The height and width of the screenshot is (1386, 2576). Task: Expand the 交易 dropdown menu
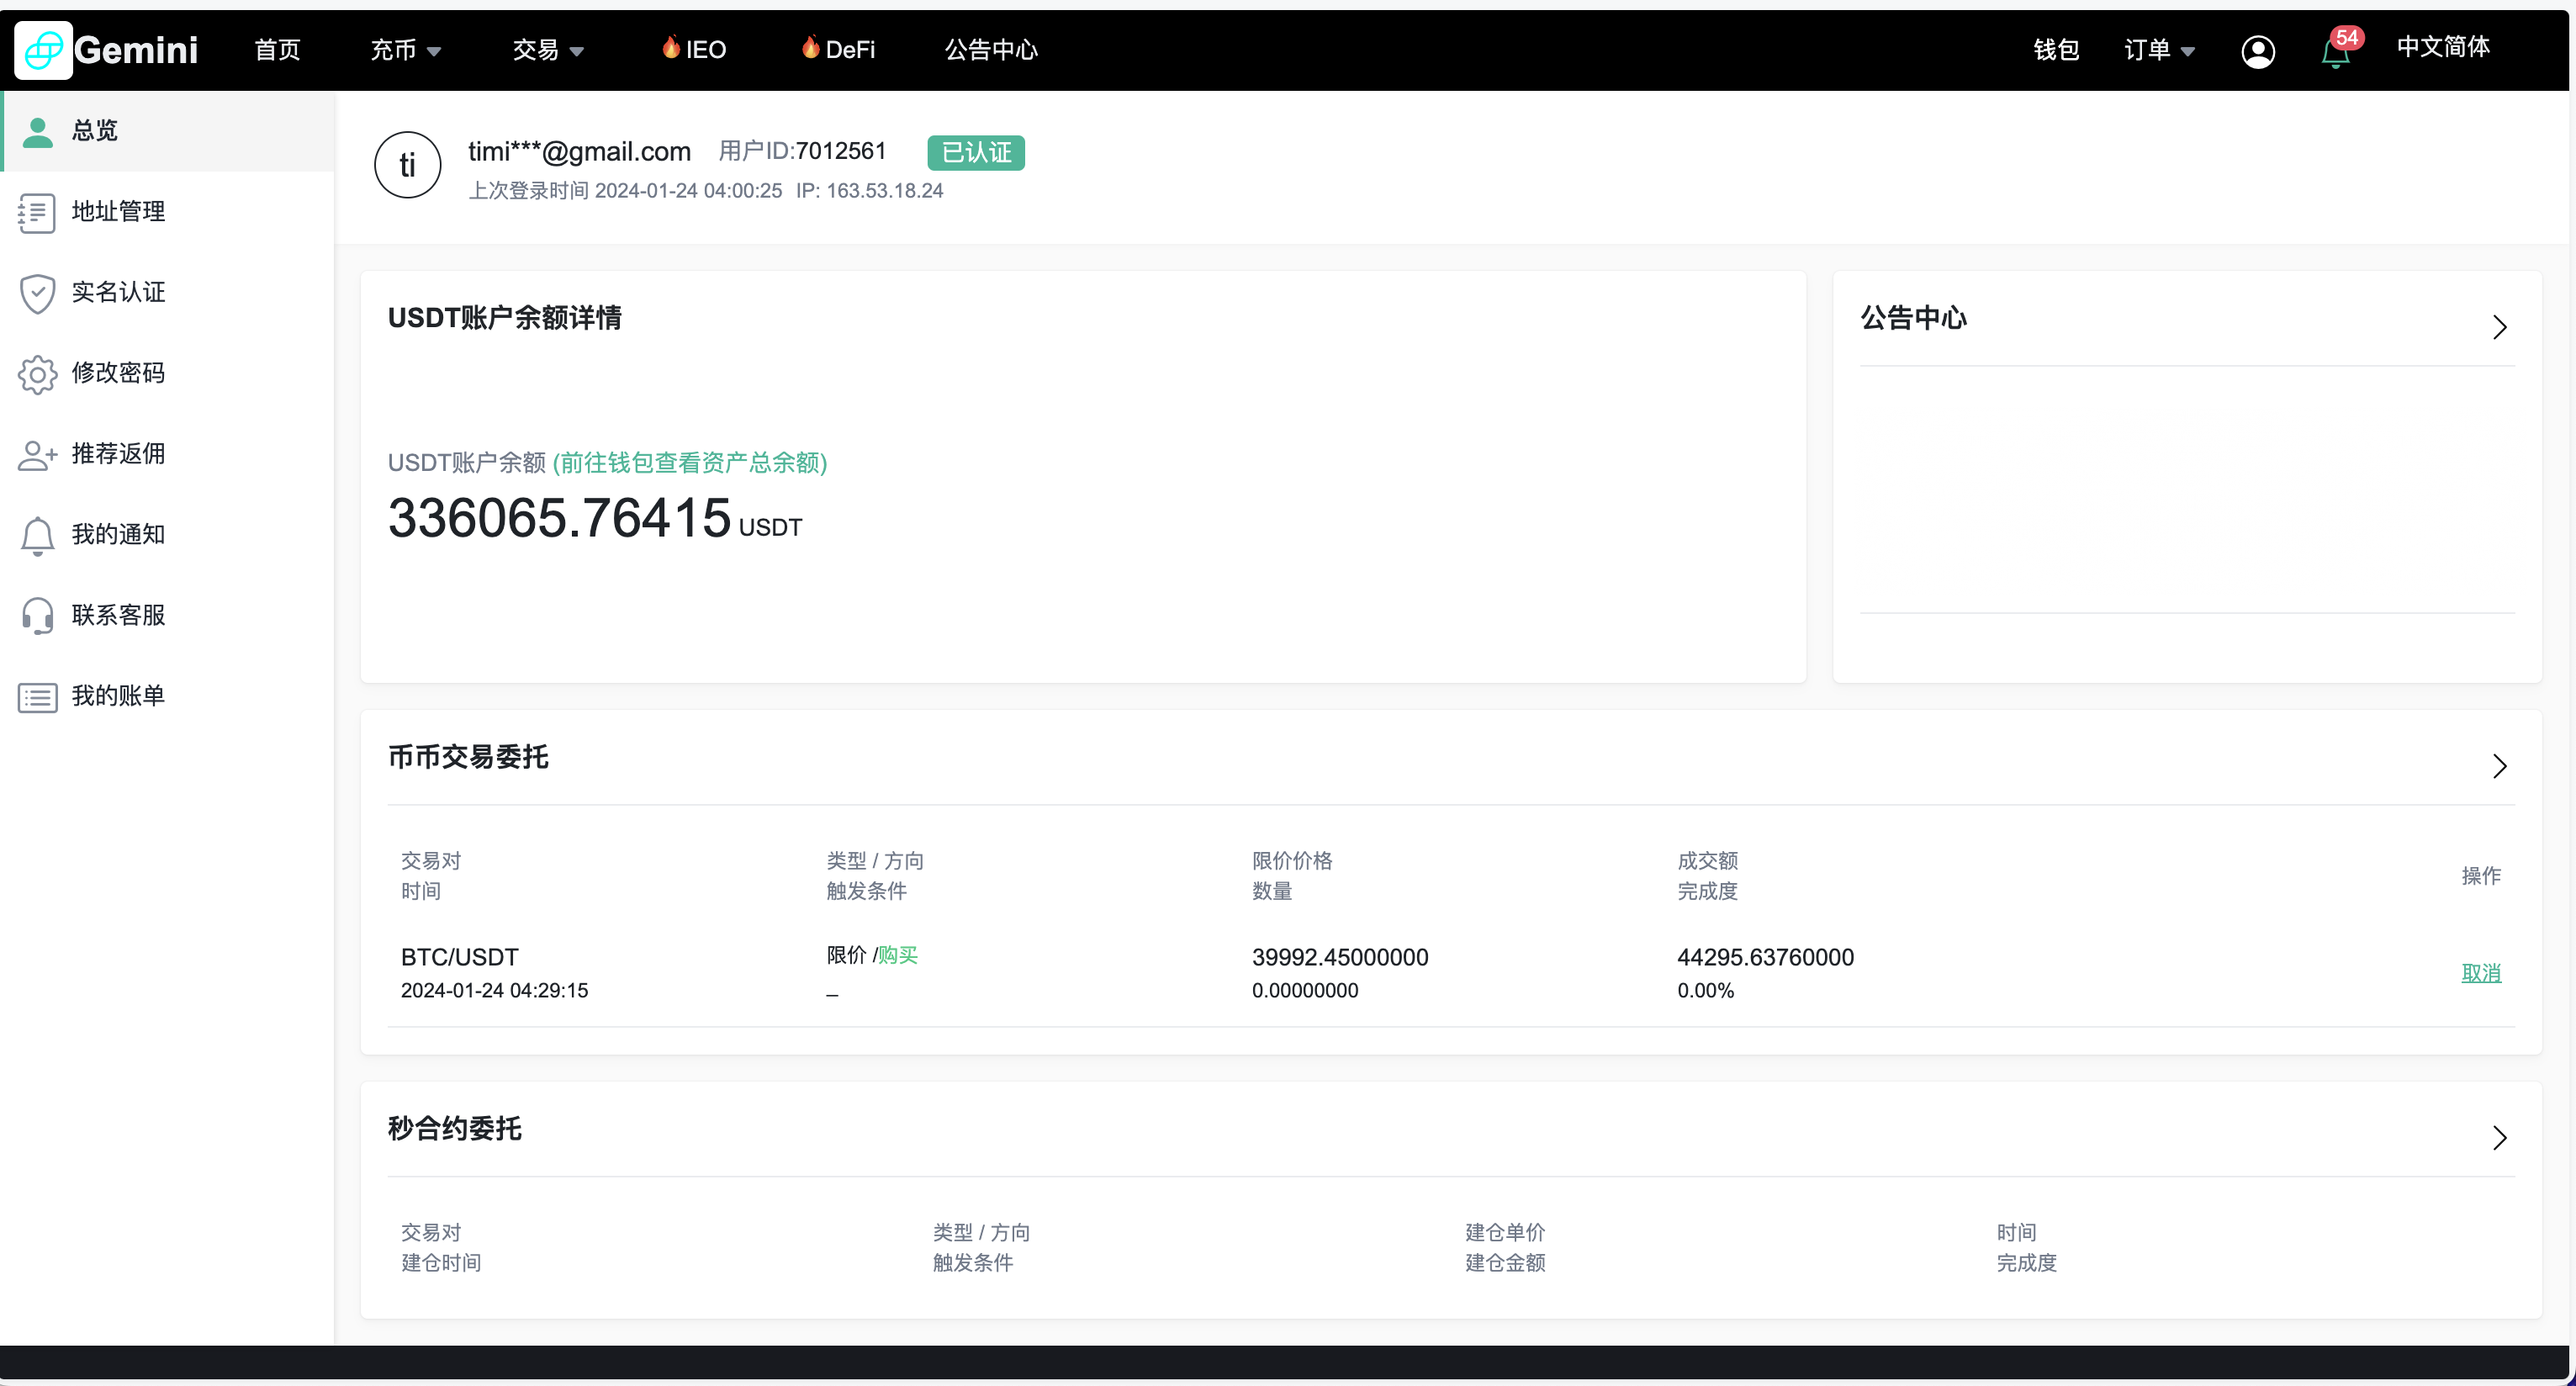tap(548, 50)
